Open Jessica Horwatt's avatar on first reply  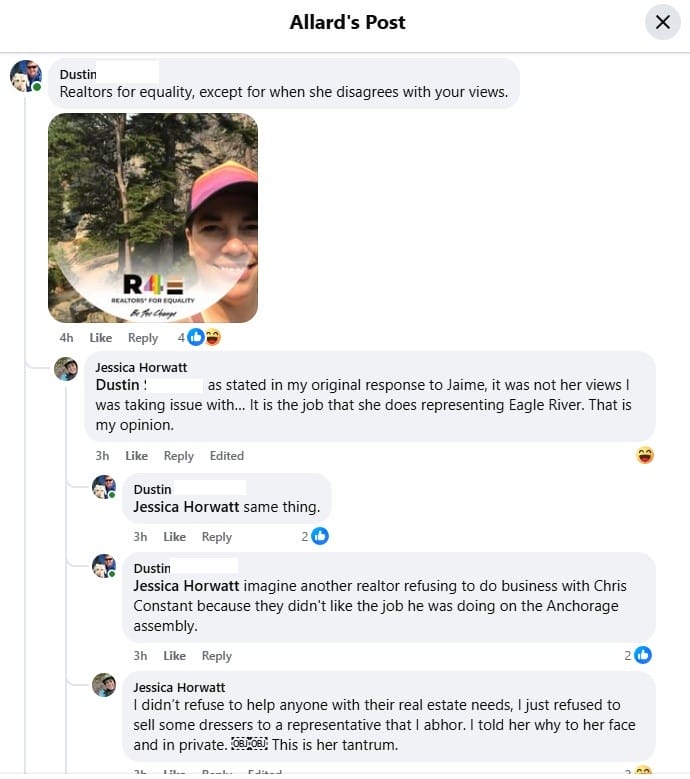pyautogui.click(x=66, y=369)
